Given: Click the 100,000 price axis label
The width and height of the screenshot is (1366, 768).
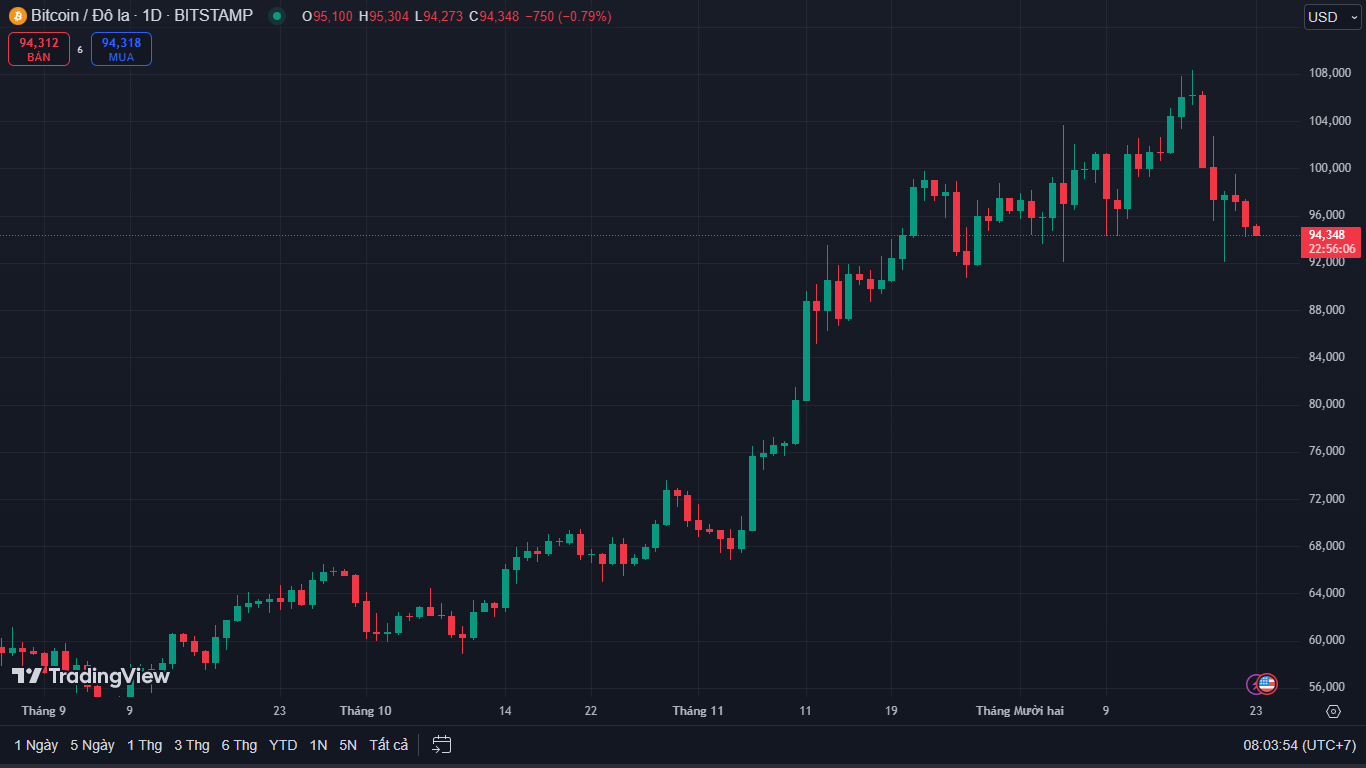Looking at the screenshot, I should tap(1330, 168).
